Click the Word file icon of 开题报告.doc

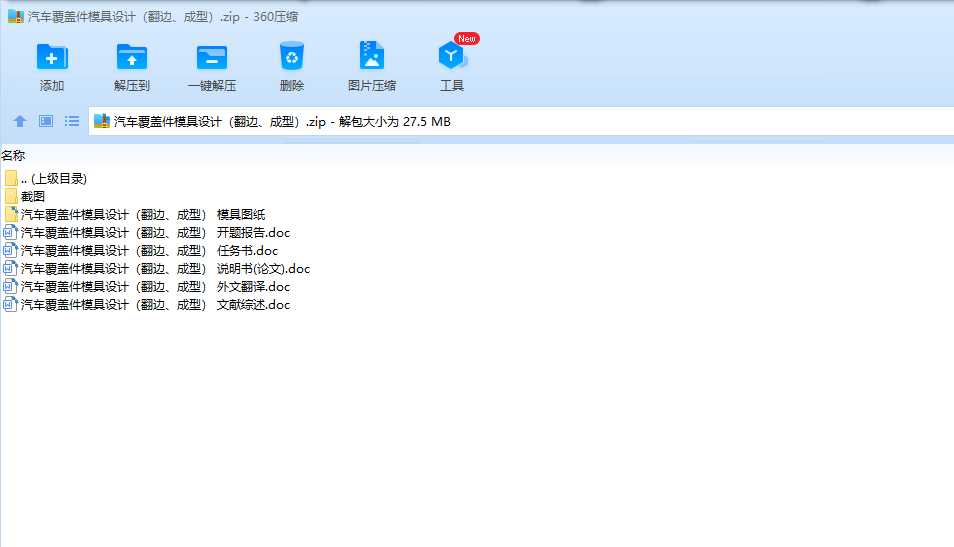tap(10, 232)
